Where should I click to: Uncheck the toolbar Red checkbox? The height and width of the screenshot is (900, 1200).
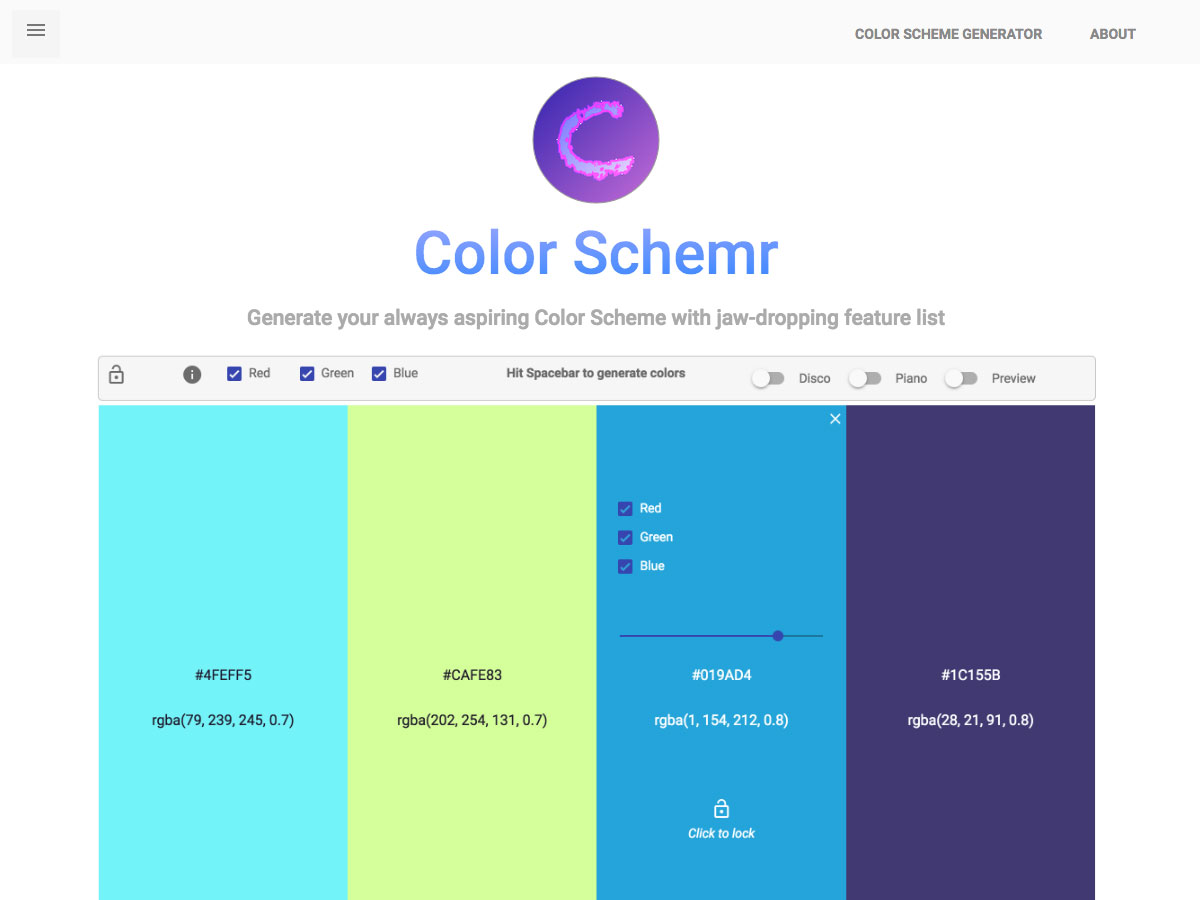[x=234, y=374]
